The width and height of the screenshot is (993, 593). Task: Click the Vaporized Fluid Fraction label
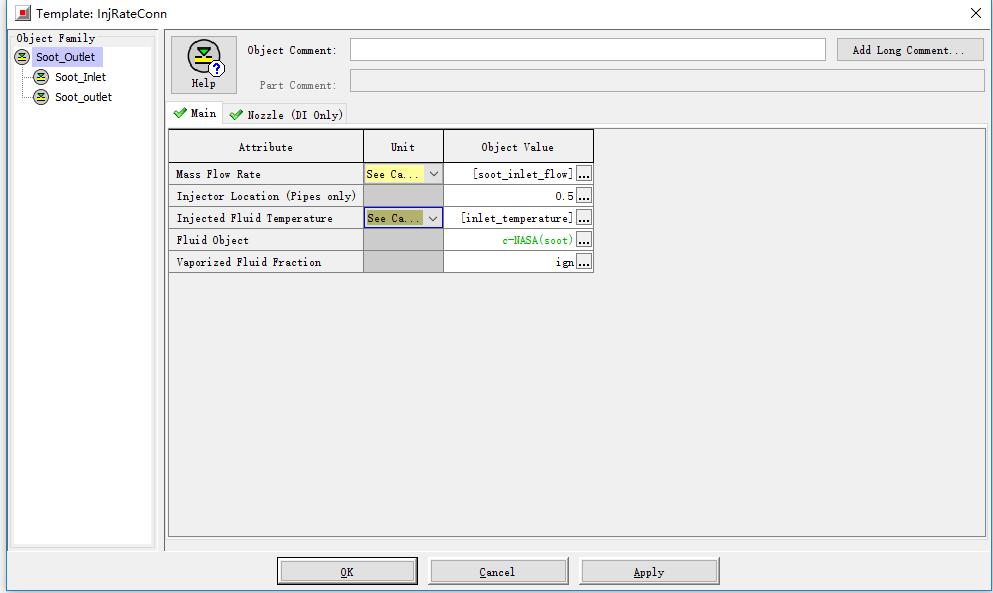[x=249, y=262]
